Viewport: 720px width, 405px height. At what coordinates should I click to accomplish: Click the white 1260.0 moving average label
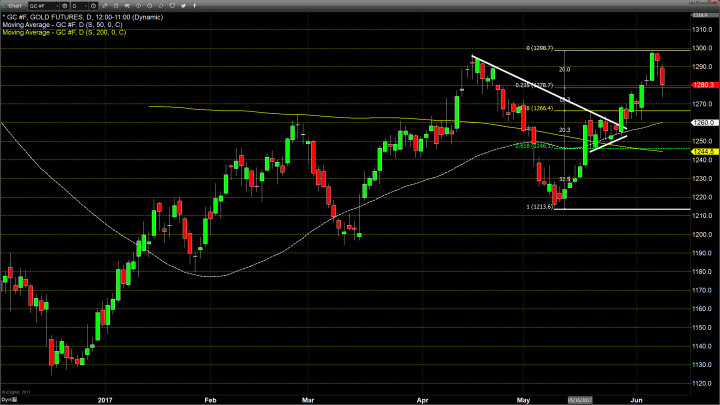click(x=704, y=123)
